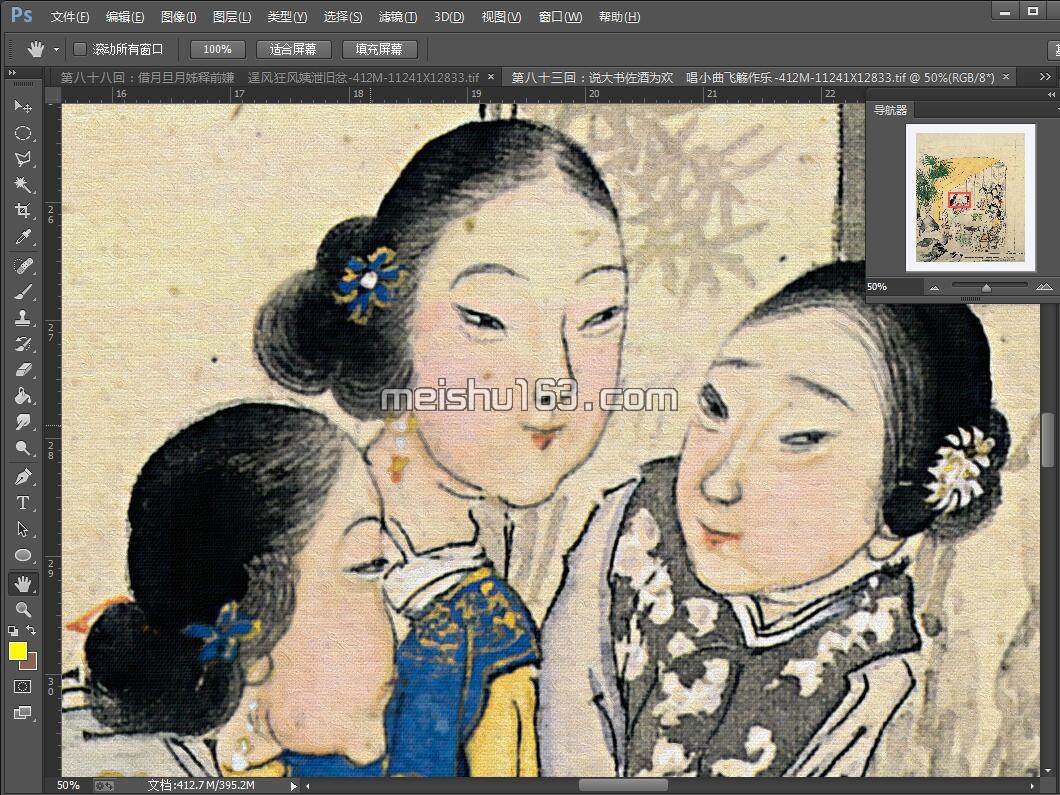The height and width of the screenshot is (795, 1060).
Task: Select the Eraser tool
Action: (23, 370)
